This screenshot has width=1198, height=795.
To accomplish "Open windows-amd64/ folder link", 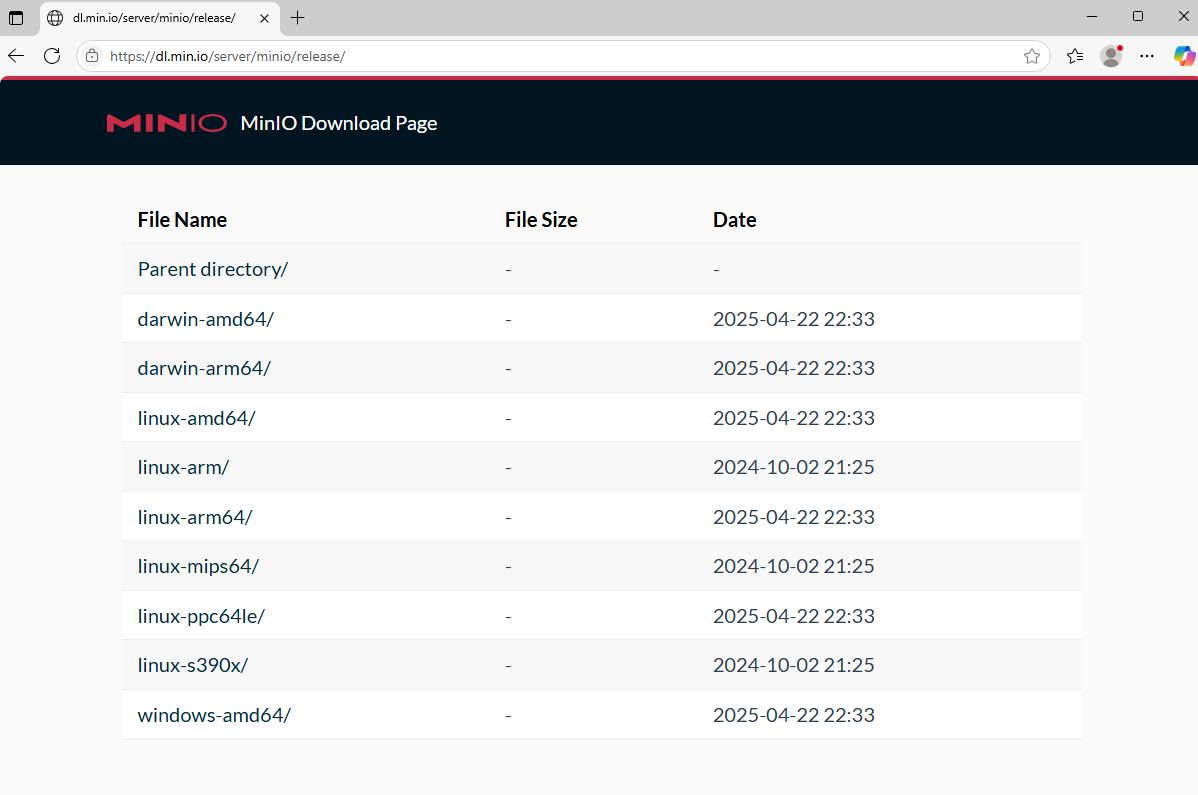I will 214,715.
